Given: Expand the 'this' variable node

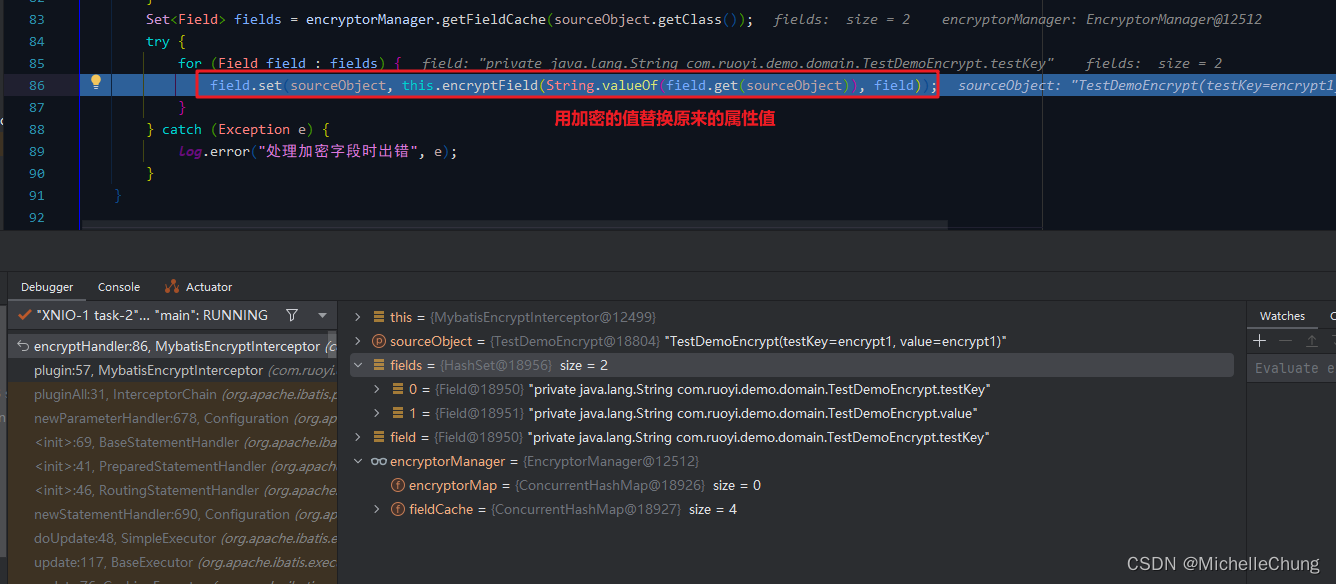Looking at the screenshot, I should click(359, 317).
